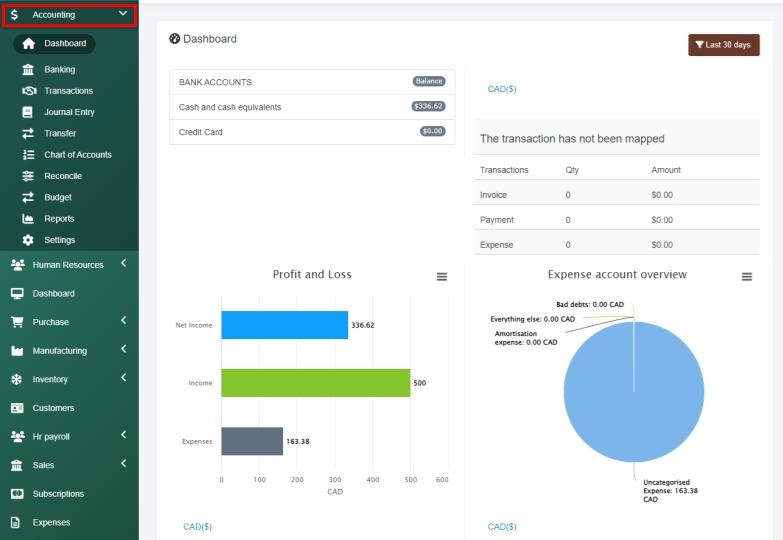This screenshot has height=540, width=783.
Task: Open Expense account overview chart menu
Action: pyautogui.click(x=746, y=277)
